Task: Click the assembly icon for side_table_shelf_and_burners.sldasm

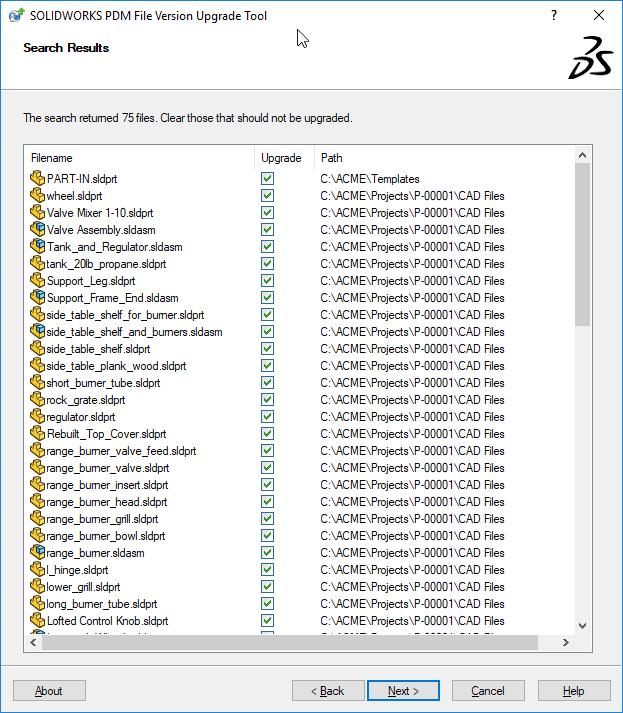Action: pos(37,331)
